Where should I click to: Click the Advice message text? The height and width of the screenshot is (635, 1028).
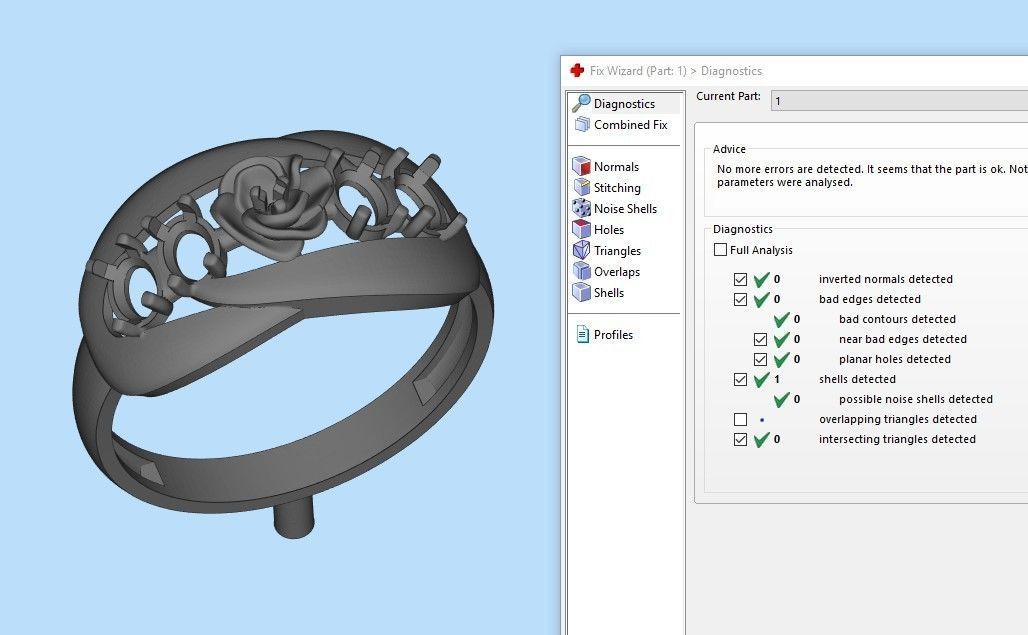coord(872,176)
